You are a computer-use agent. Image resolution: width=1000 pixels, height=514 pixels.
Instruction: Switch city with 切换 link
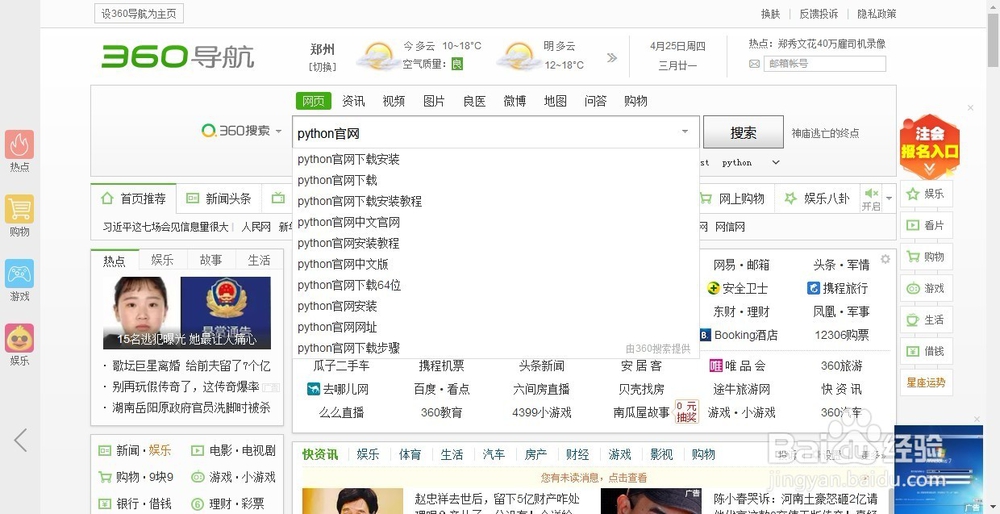click(x=322, y=66)
